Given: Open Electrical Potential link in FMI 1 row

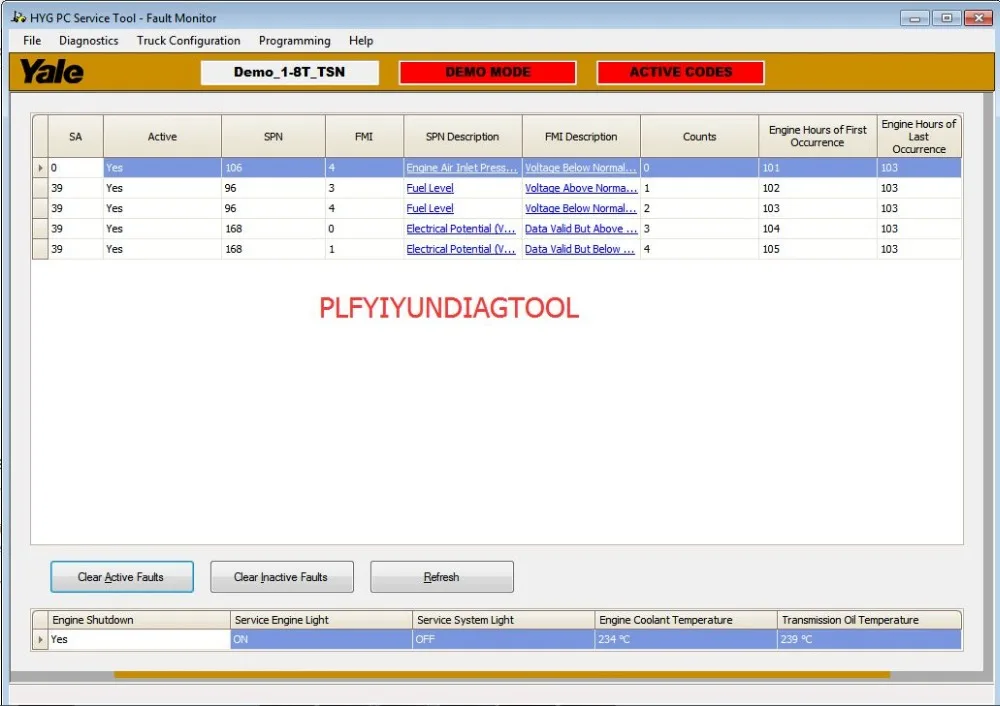Looking at the screenshot, I should pyautogui.click(x=460, y=249).
